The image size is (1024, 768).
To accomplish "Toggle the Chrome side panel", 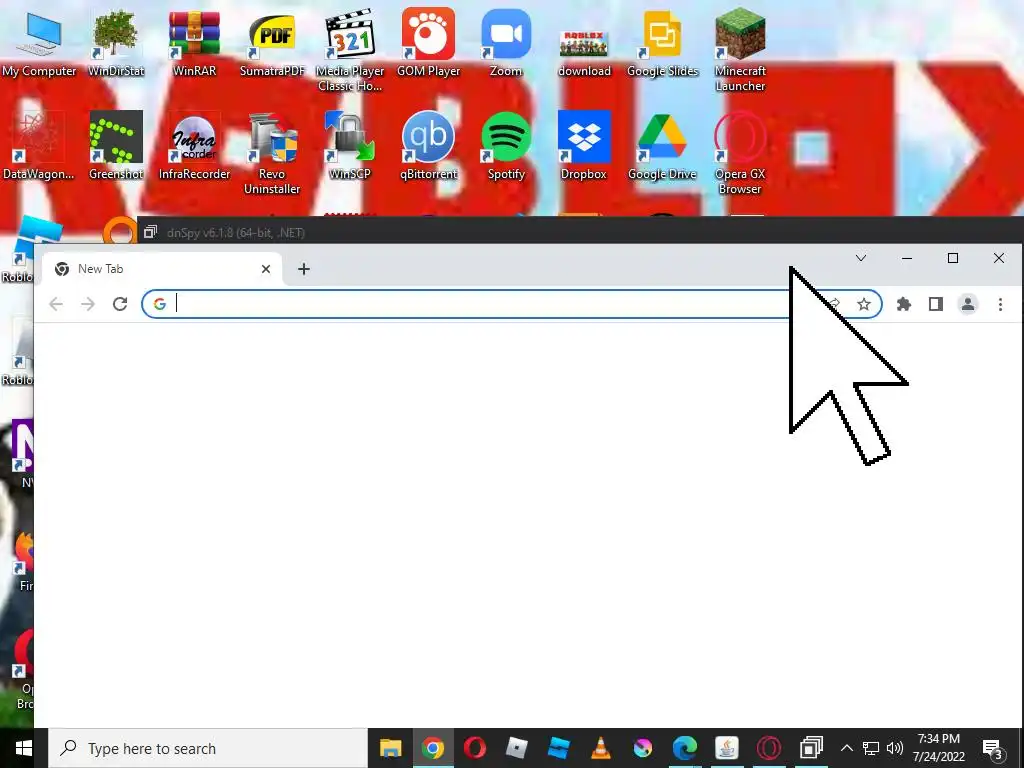I will click(x=936, y=304).
